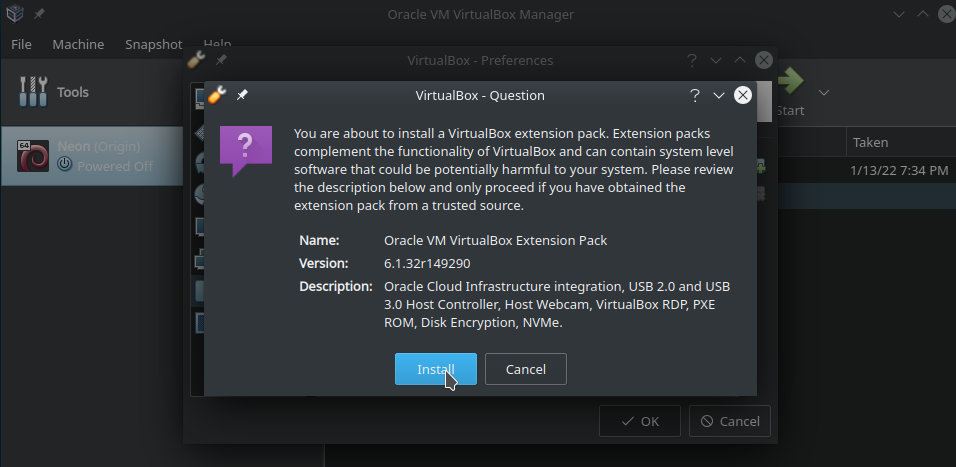Click the snapshot timestamp 1/13/22 7:34 PM
Viewport: 956px width, 467px height.
click(899, 170)
